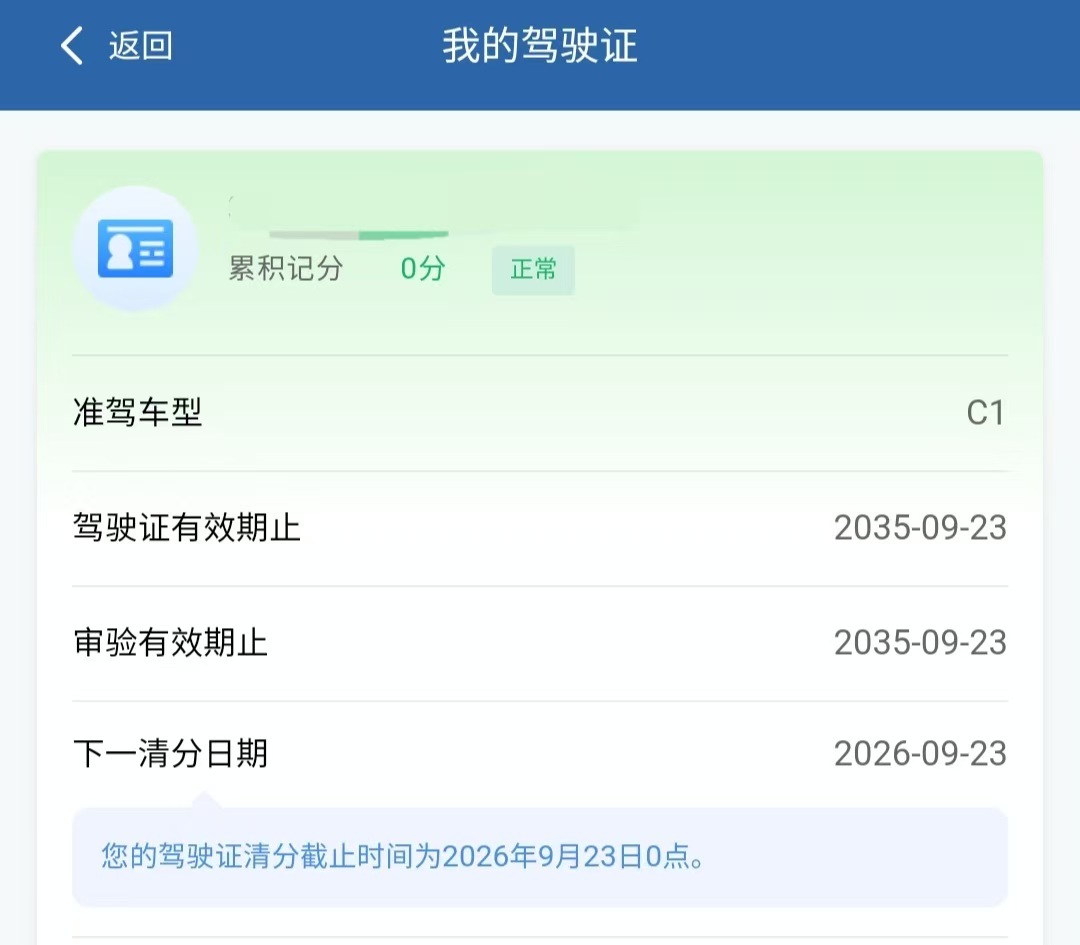
Task: Tap the 返回 back label
Action: [x=141, y=46]
